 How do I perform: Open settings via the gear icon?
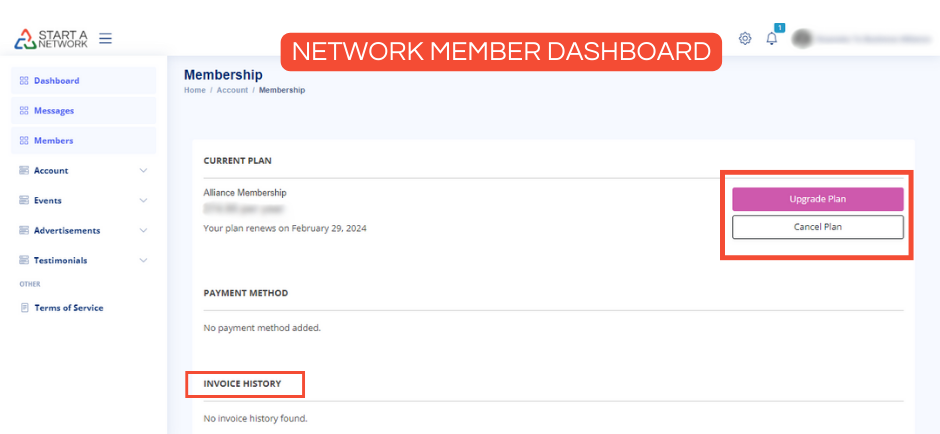pyautogui.click(x=745, y=39)
